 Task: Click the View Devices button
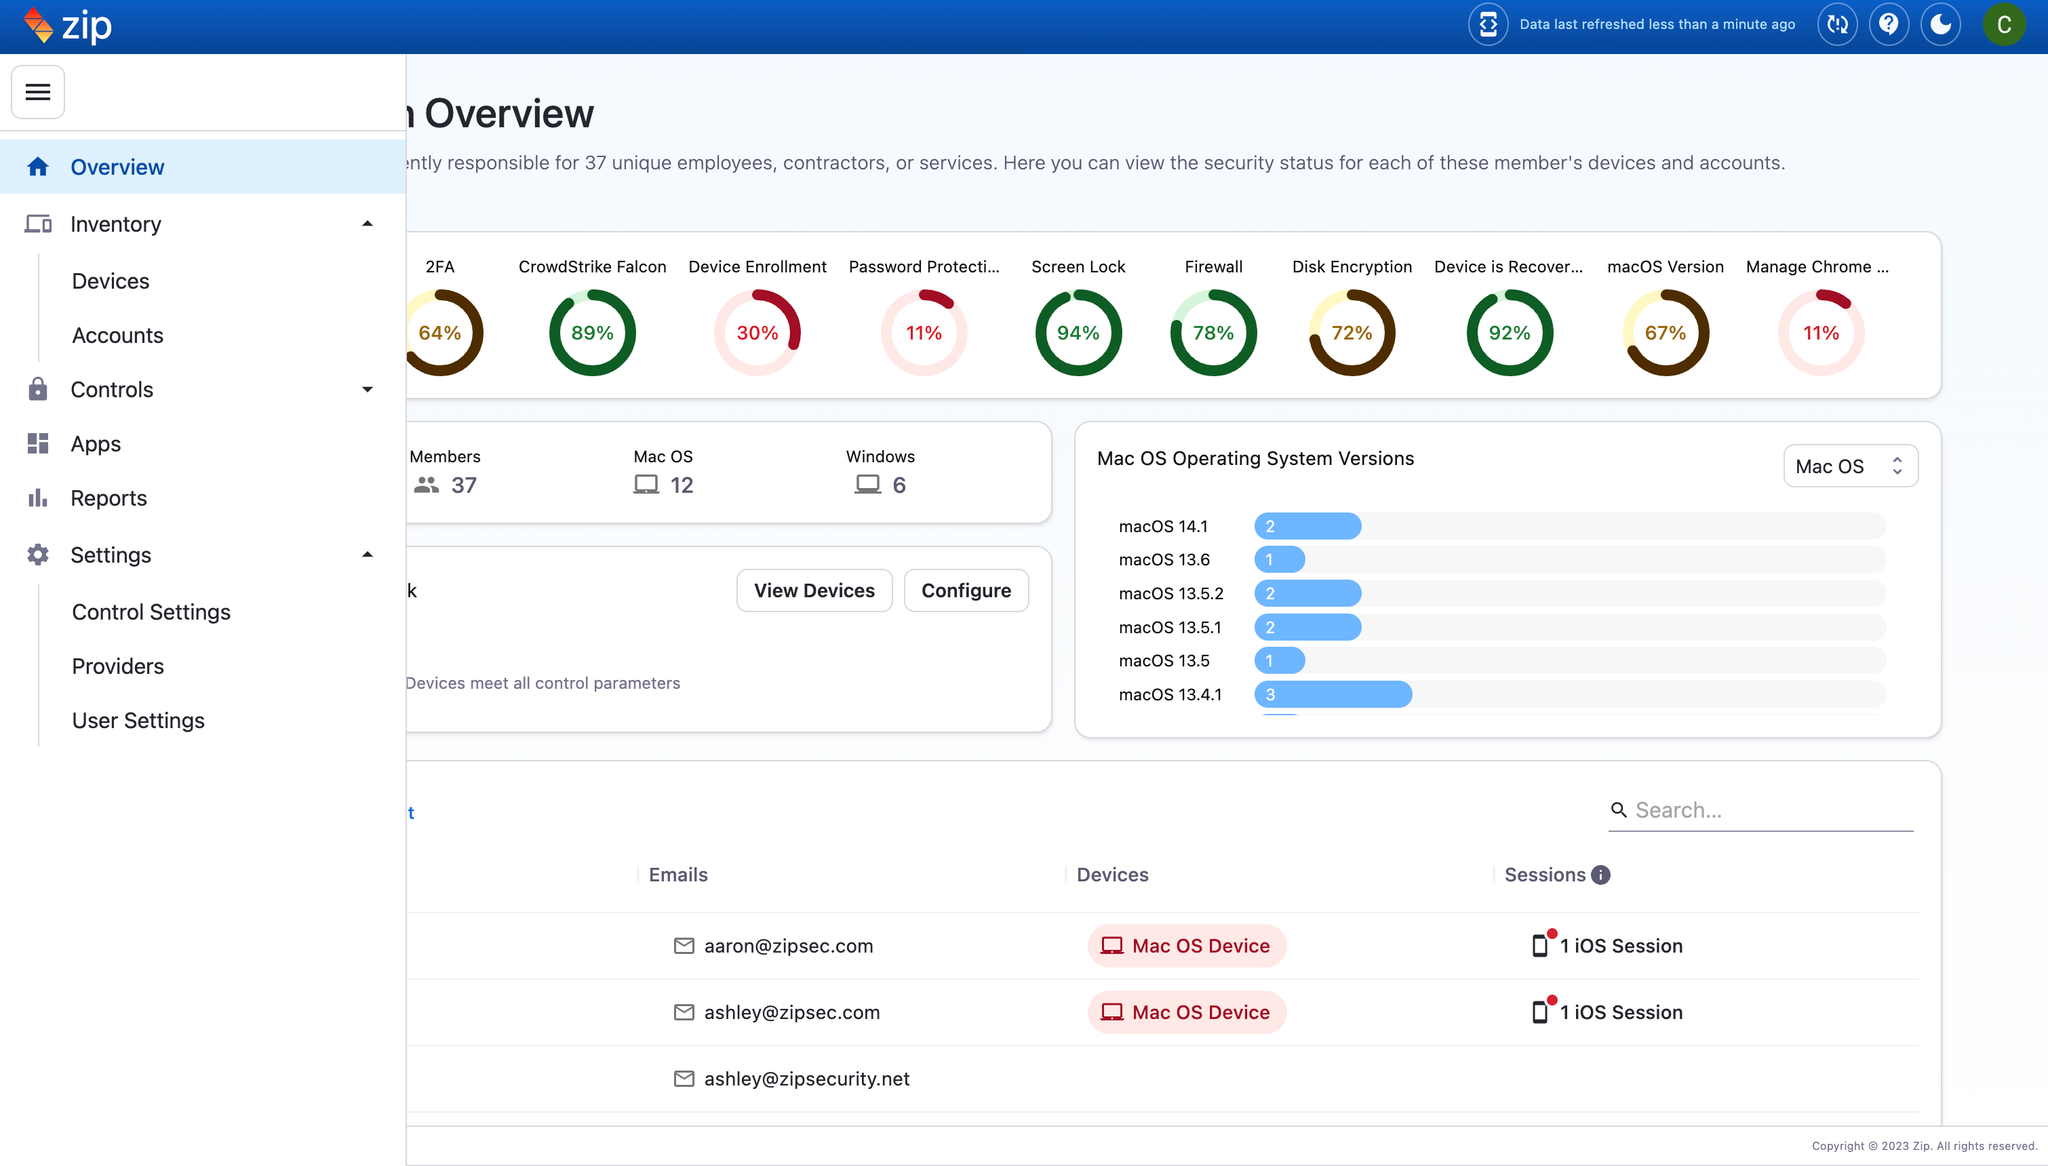(814, 591)
